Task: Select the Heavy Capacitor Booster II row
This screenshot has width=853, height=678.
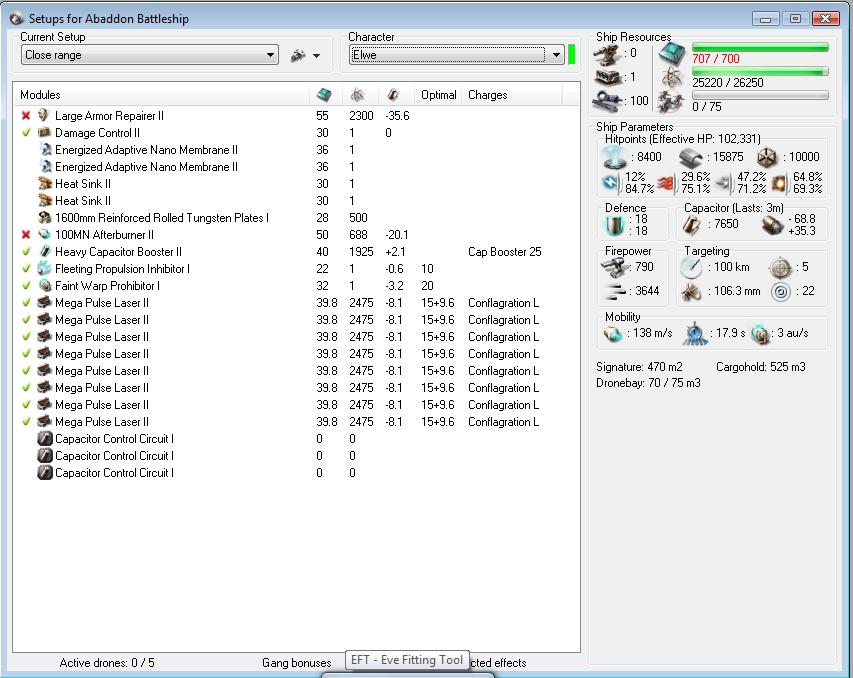Action: tap(118, 252)
